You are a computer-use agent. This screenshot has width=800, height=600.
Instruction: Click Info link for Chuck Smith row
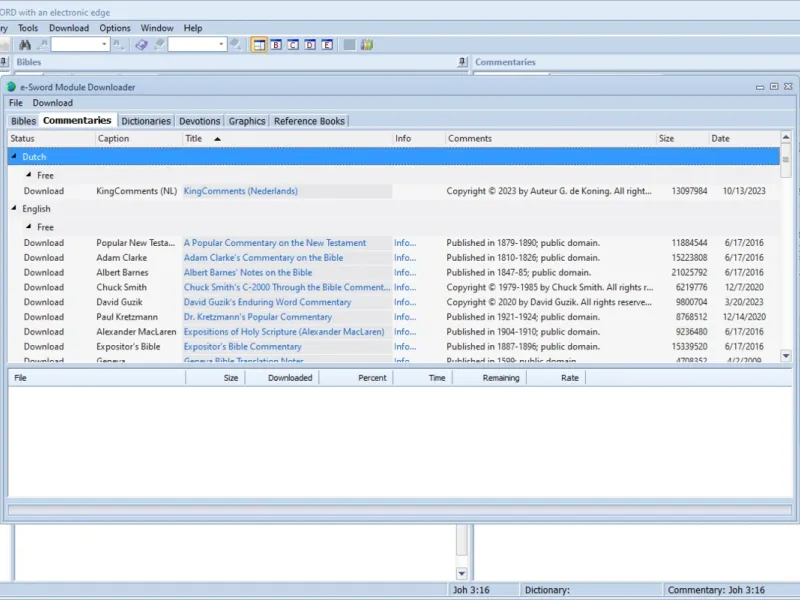coord(405,287)
